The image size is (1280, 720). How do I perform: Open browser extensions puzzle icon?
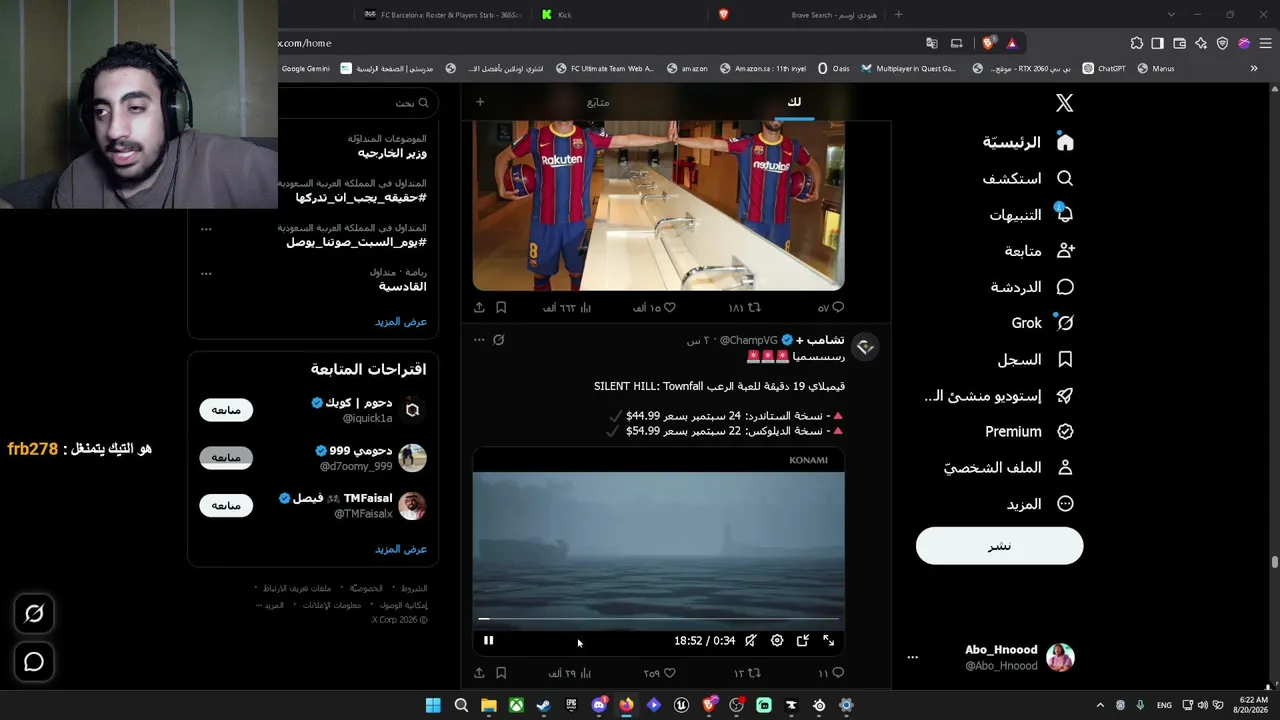tap(1137, 43)
